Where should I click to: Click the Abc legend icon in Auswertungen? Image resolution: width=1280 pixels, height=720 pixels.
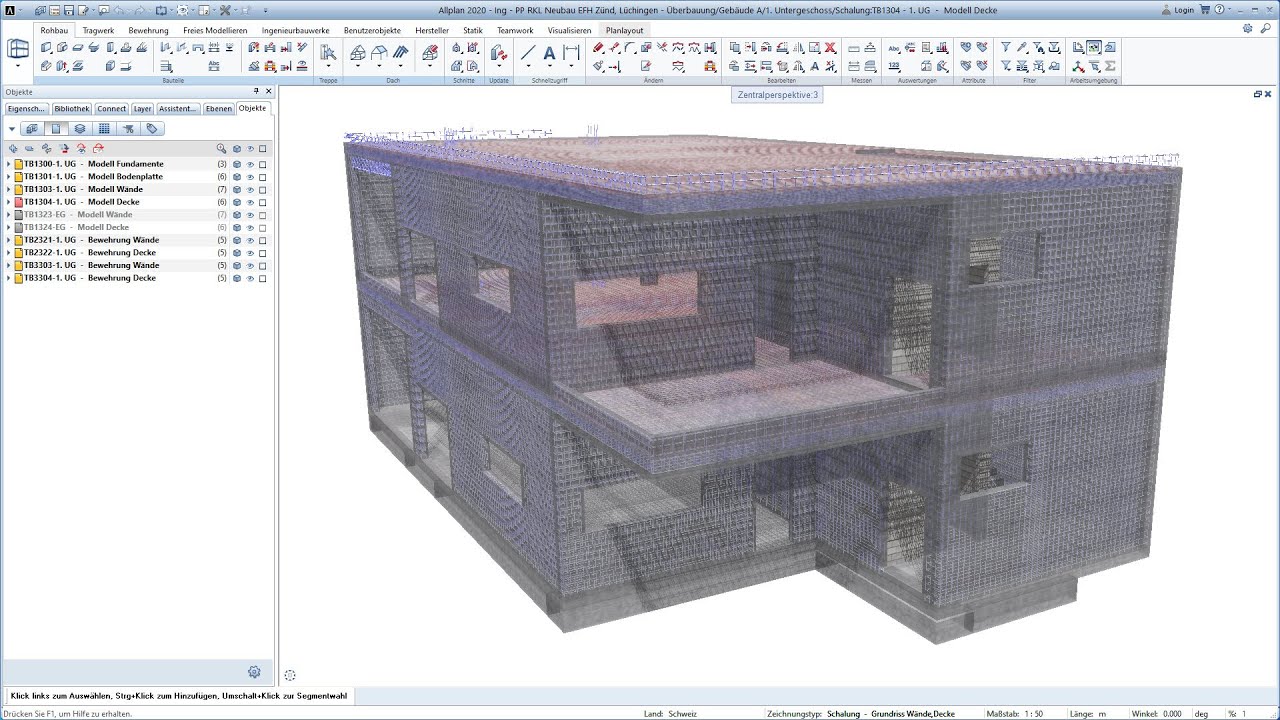pyautogui.click(x=893, y=48)
